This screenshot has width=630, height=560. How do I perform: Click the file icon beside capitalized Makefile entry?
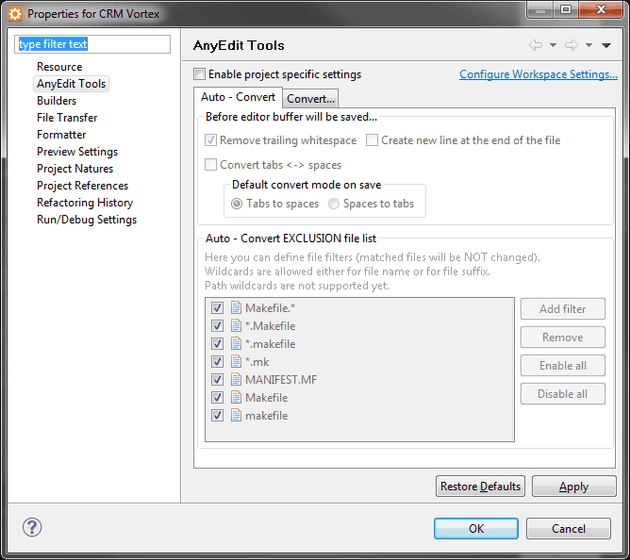236,397
